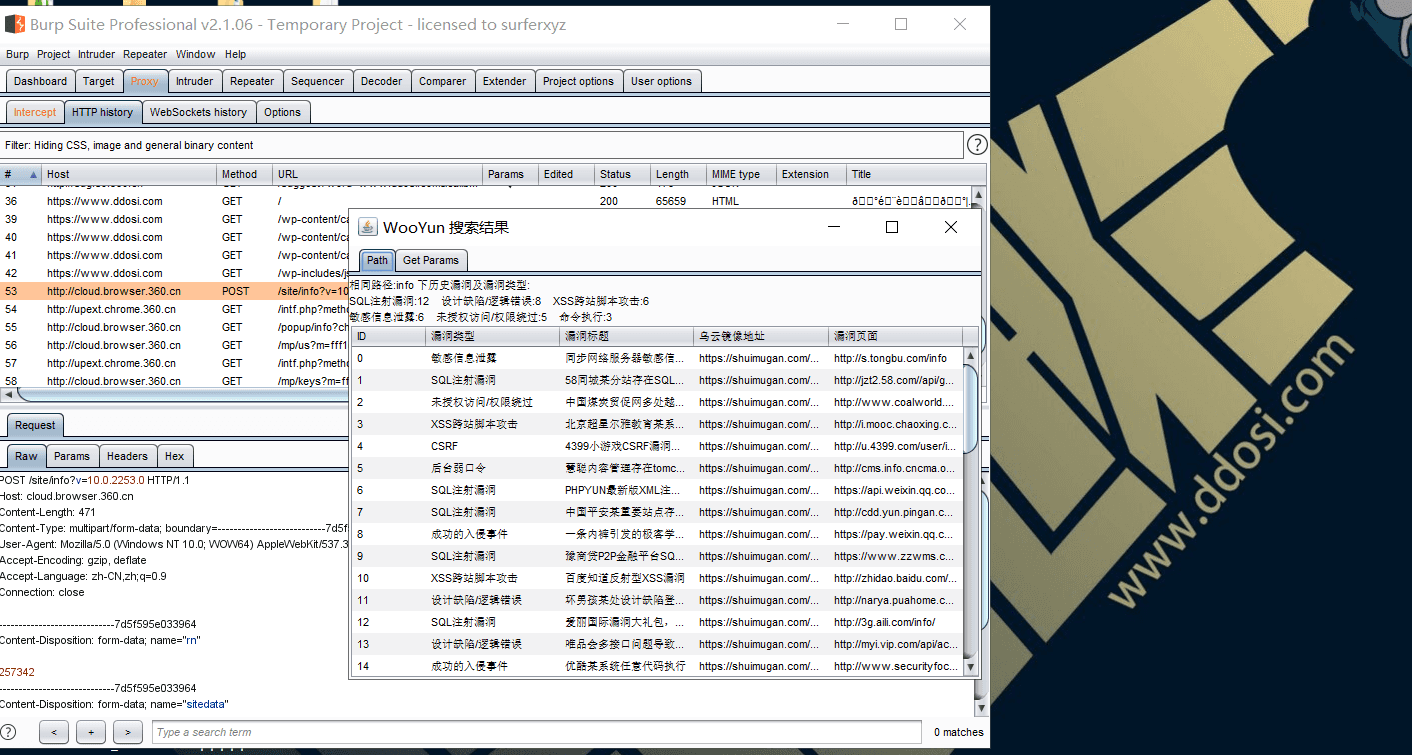The image size is (1412, 755).
Task: Sort history by MIME type column header
Action: tap(741, 174)
